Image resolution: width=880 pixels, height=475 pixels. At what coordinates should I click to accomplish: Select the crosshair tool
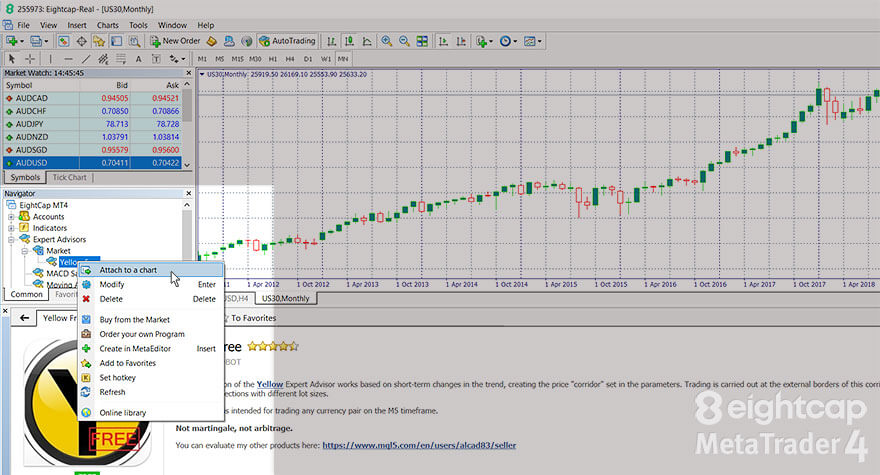tap(30, 58)
